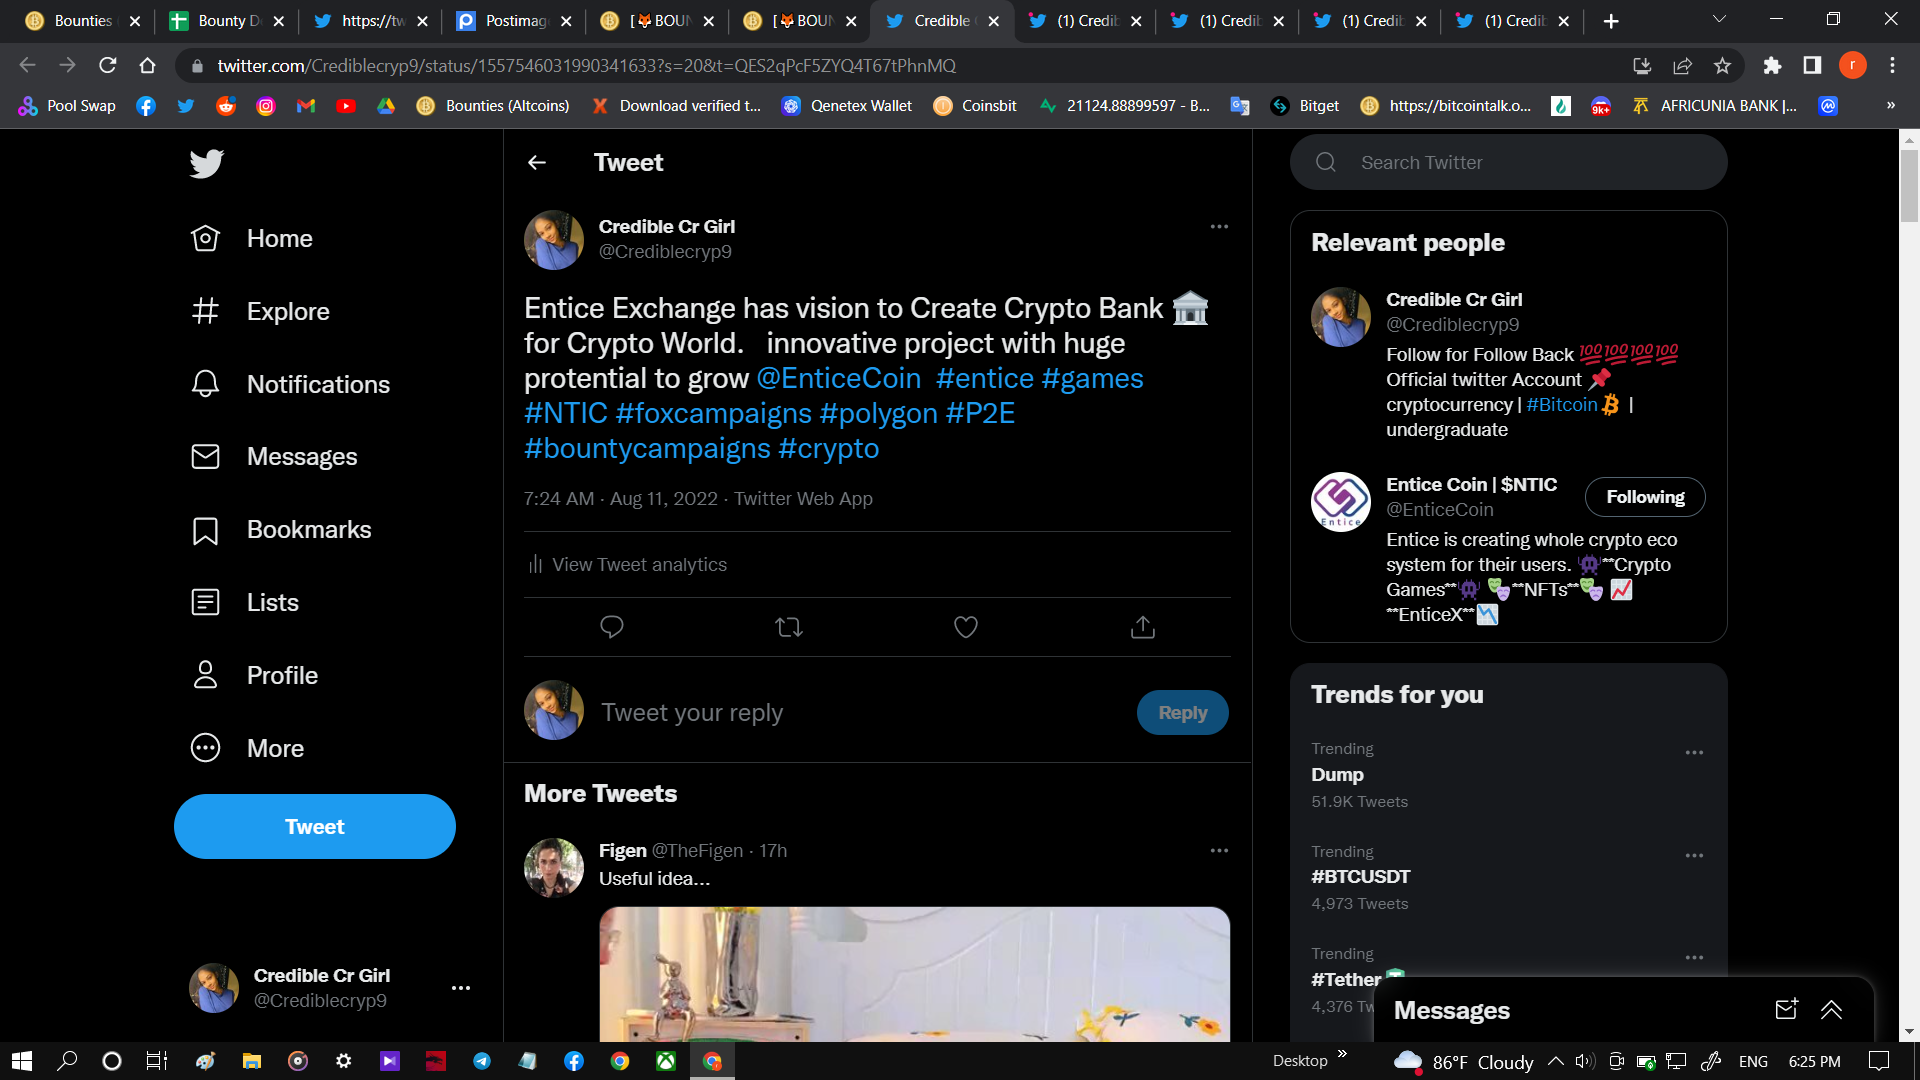Open the #BTCUSDT trending topic
Image resolution: width=1920 pixels, height=1080 pixels.
point(1360,877)
